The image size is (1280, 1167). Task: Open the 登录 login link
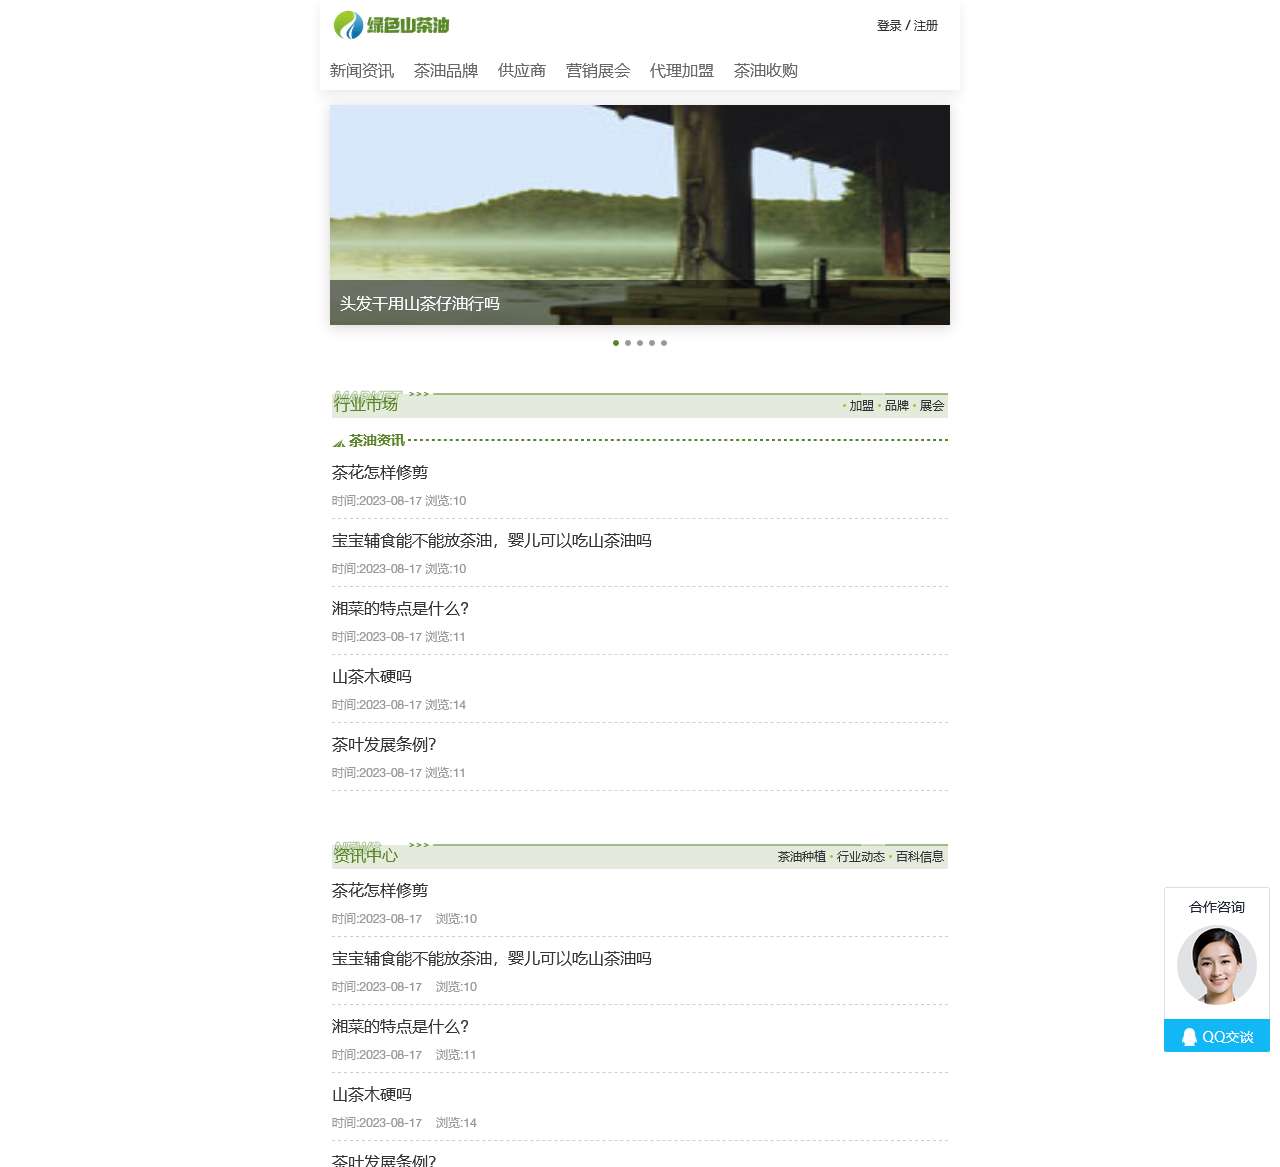[x=889, y=26]
